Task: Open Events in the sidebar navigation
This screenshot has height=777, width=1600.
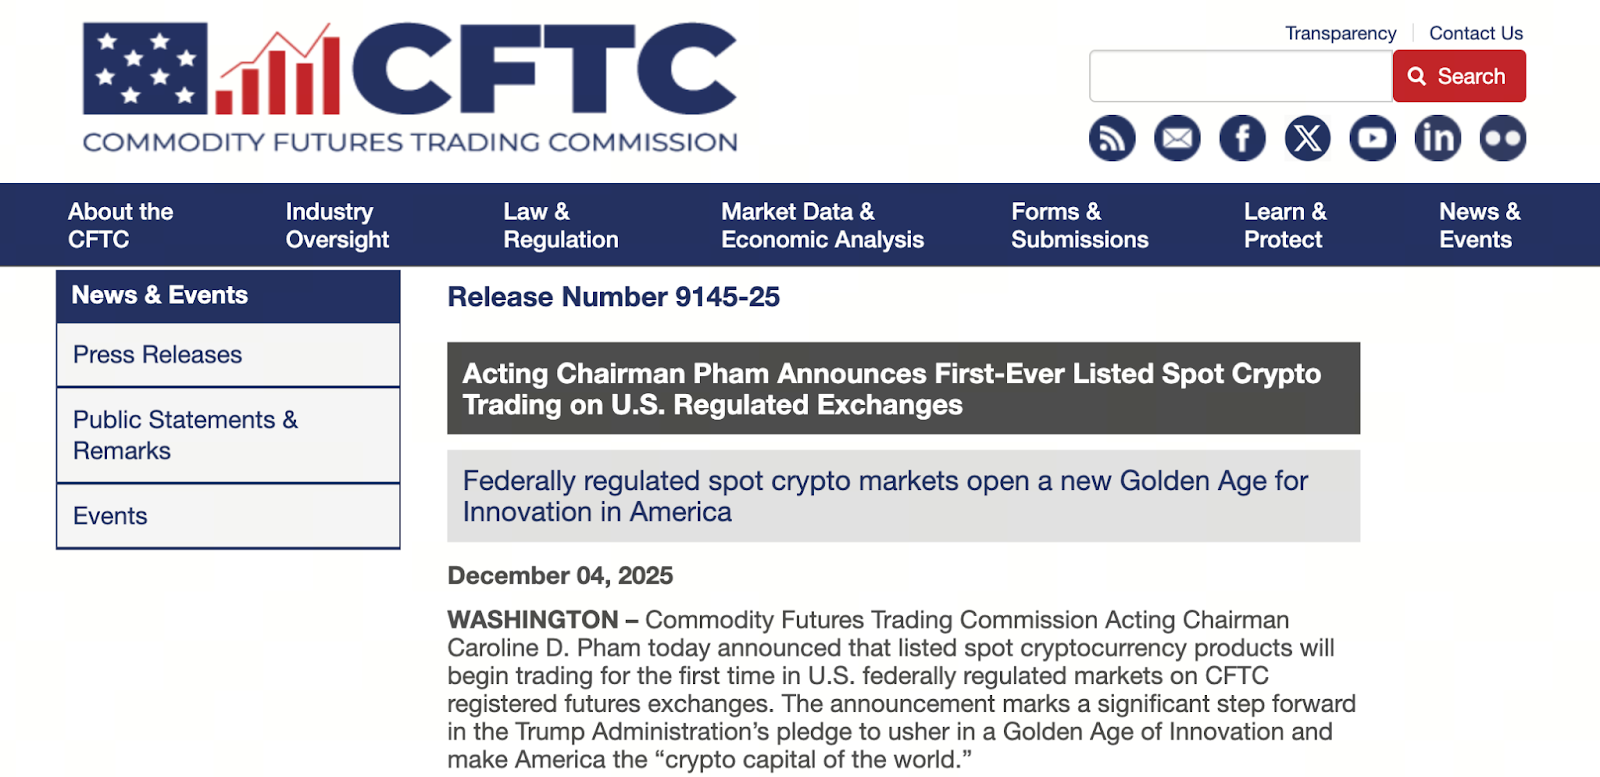Action: pos(110,516)
